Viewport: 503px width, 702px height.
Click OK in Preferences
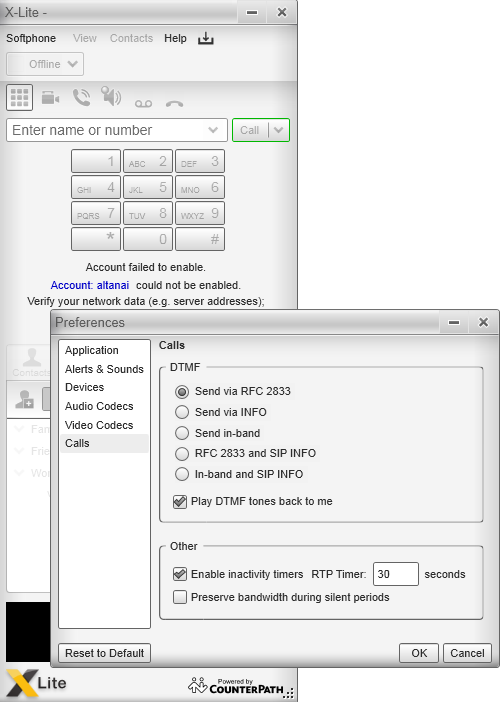point(419,653)
